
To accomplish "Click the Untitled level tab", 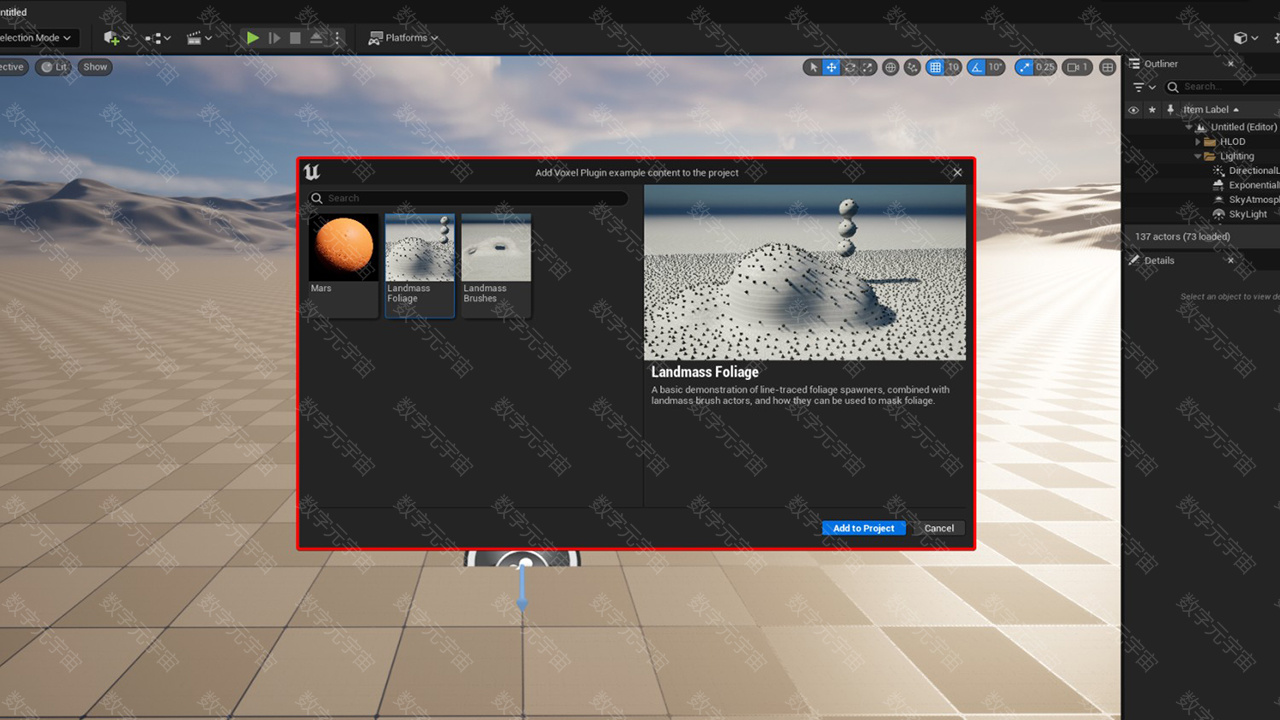I will tap(14, 12).
